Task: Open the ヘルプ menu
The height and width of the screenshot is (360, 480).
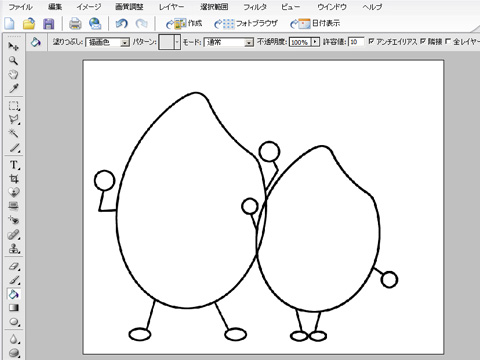Action: pyautogui.click(x=372, y=7)
